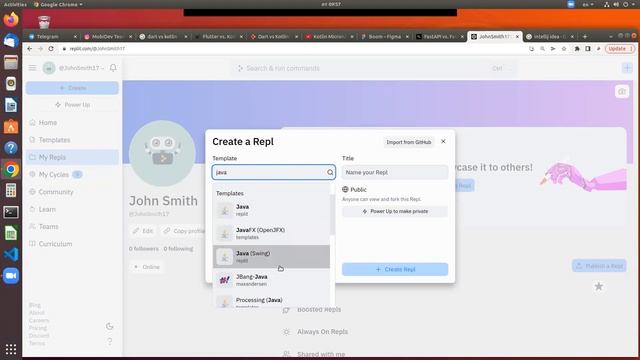
Task: Open the @JohnSmith17 account dropdown
Action: pos(74,68)
